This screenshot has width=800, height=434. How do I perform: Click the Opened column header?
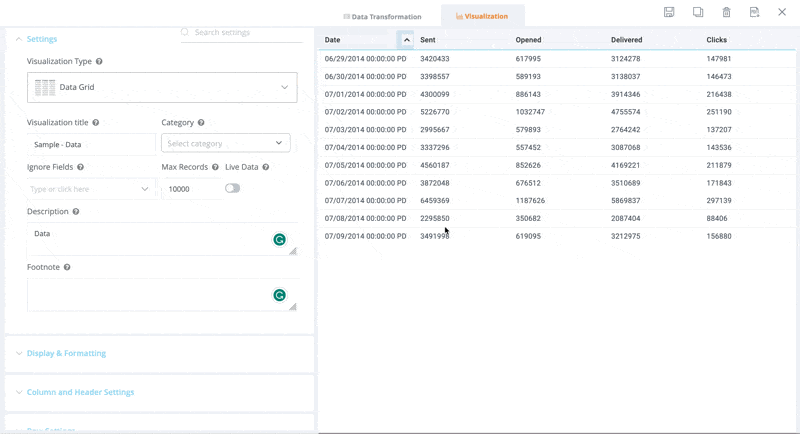click(x=528, y=40)
